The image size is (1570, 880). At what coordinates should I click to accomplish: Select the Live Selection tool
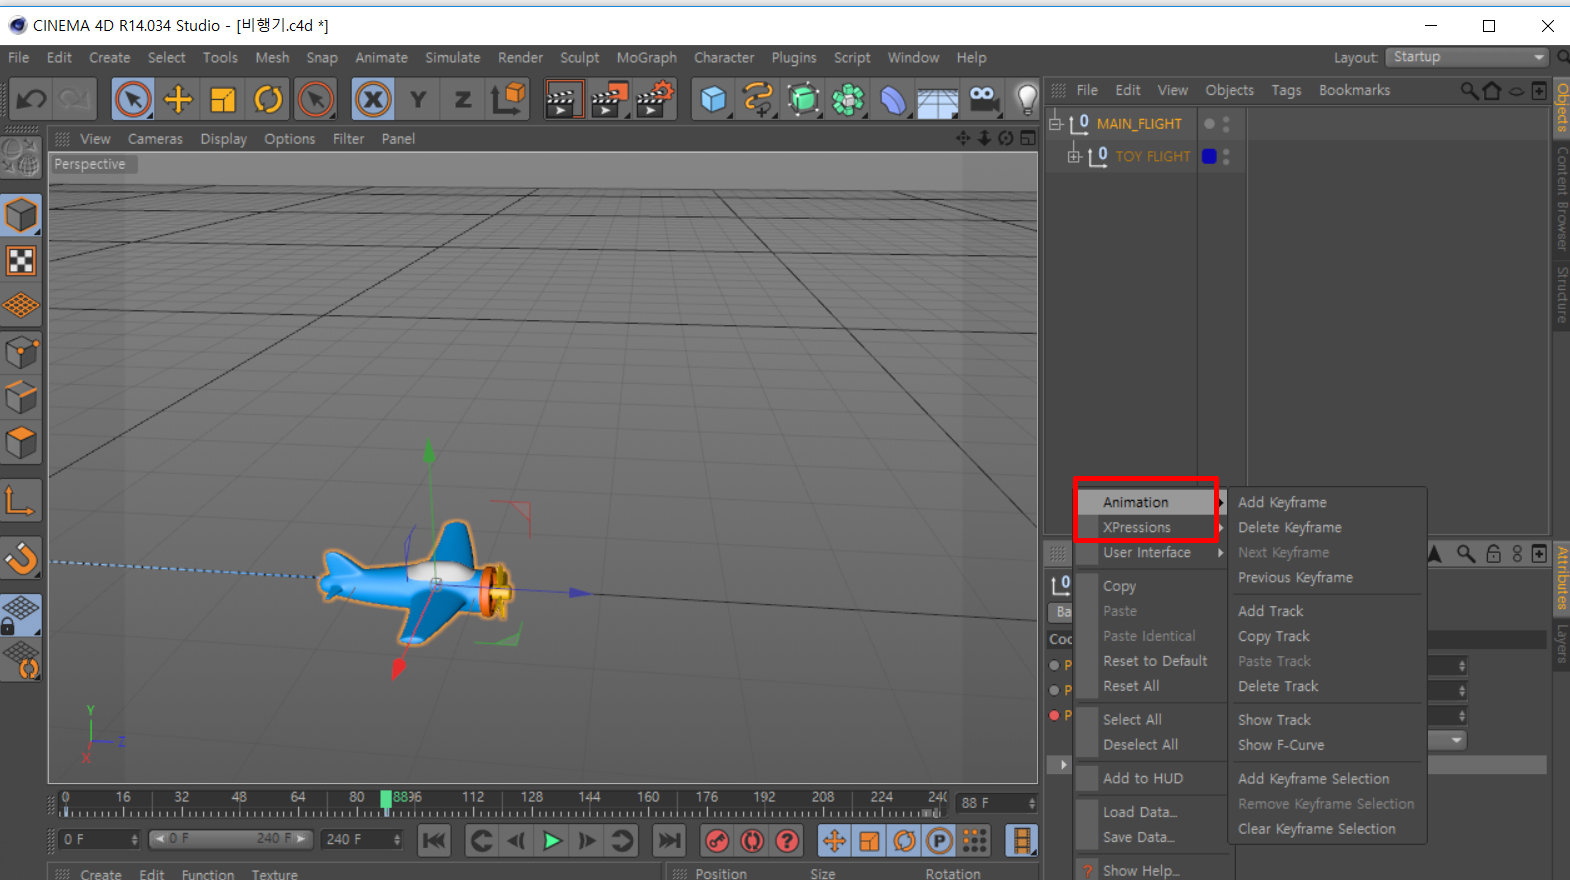tap(133, 99)
